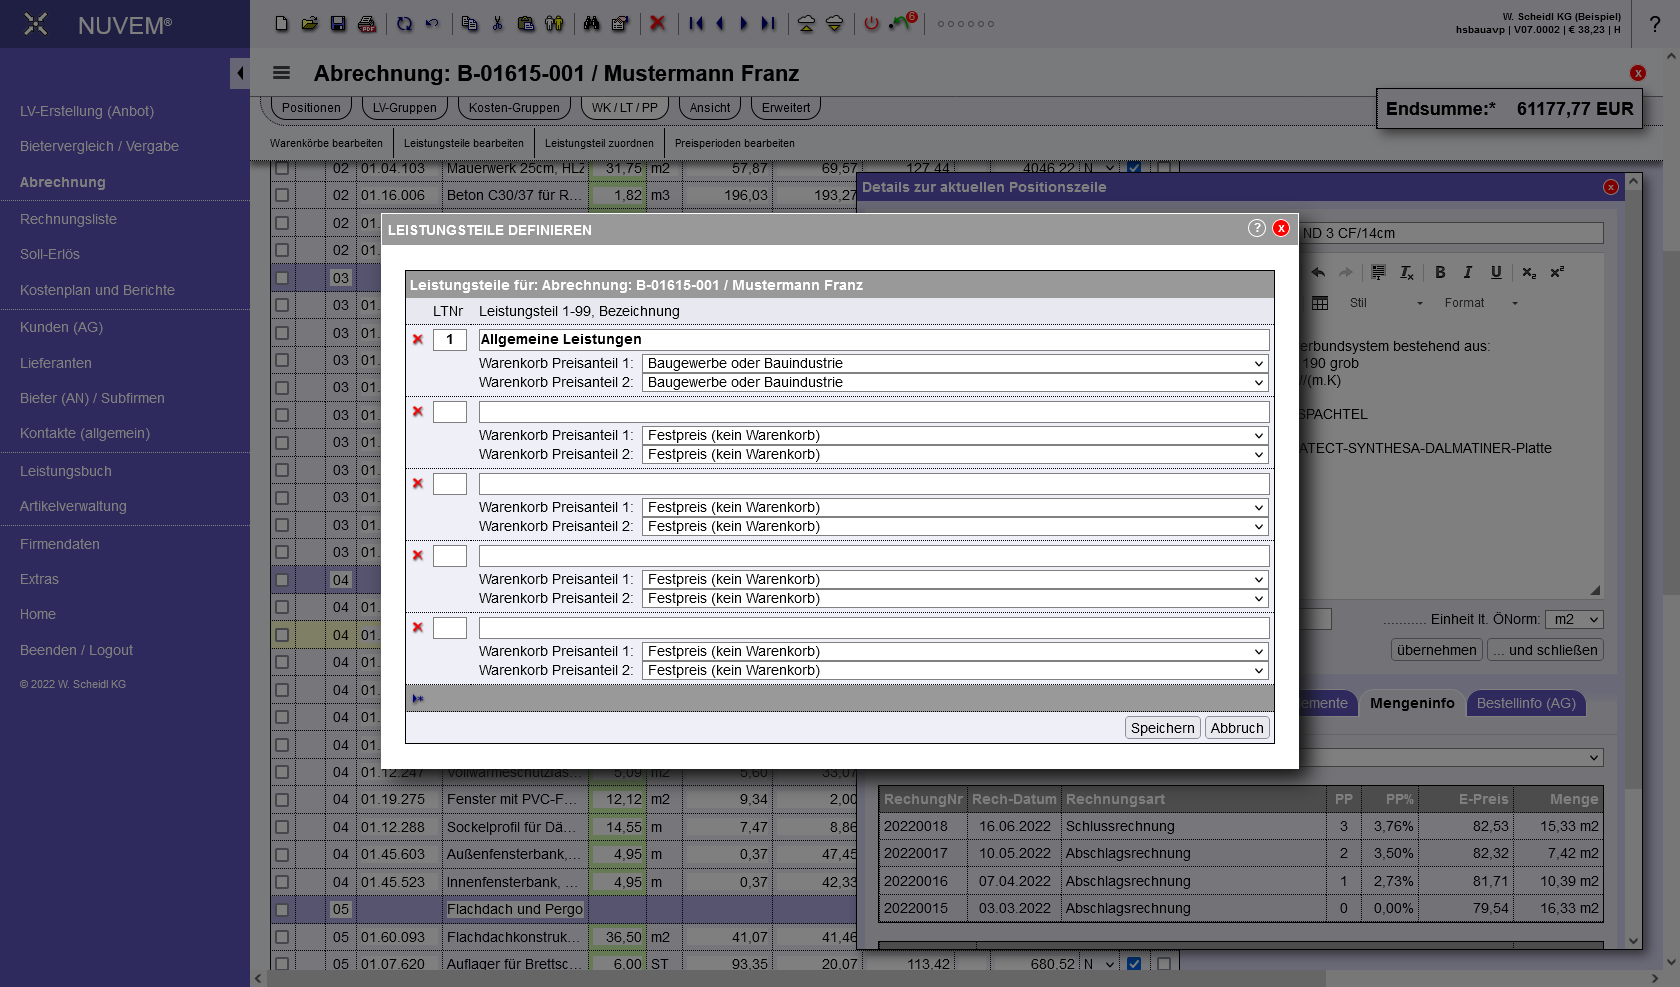Viewport: 1680px width, 987px height.
Task: Toggle checkbox for Flachdach und Pergo row
Action: coord(282,910)
